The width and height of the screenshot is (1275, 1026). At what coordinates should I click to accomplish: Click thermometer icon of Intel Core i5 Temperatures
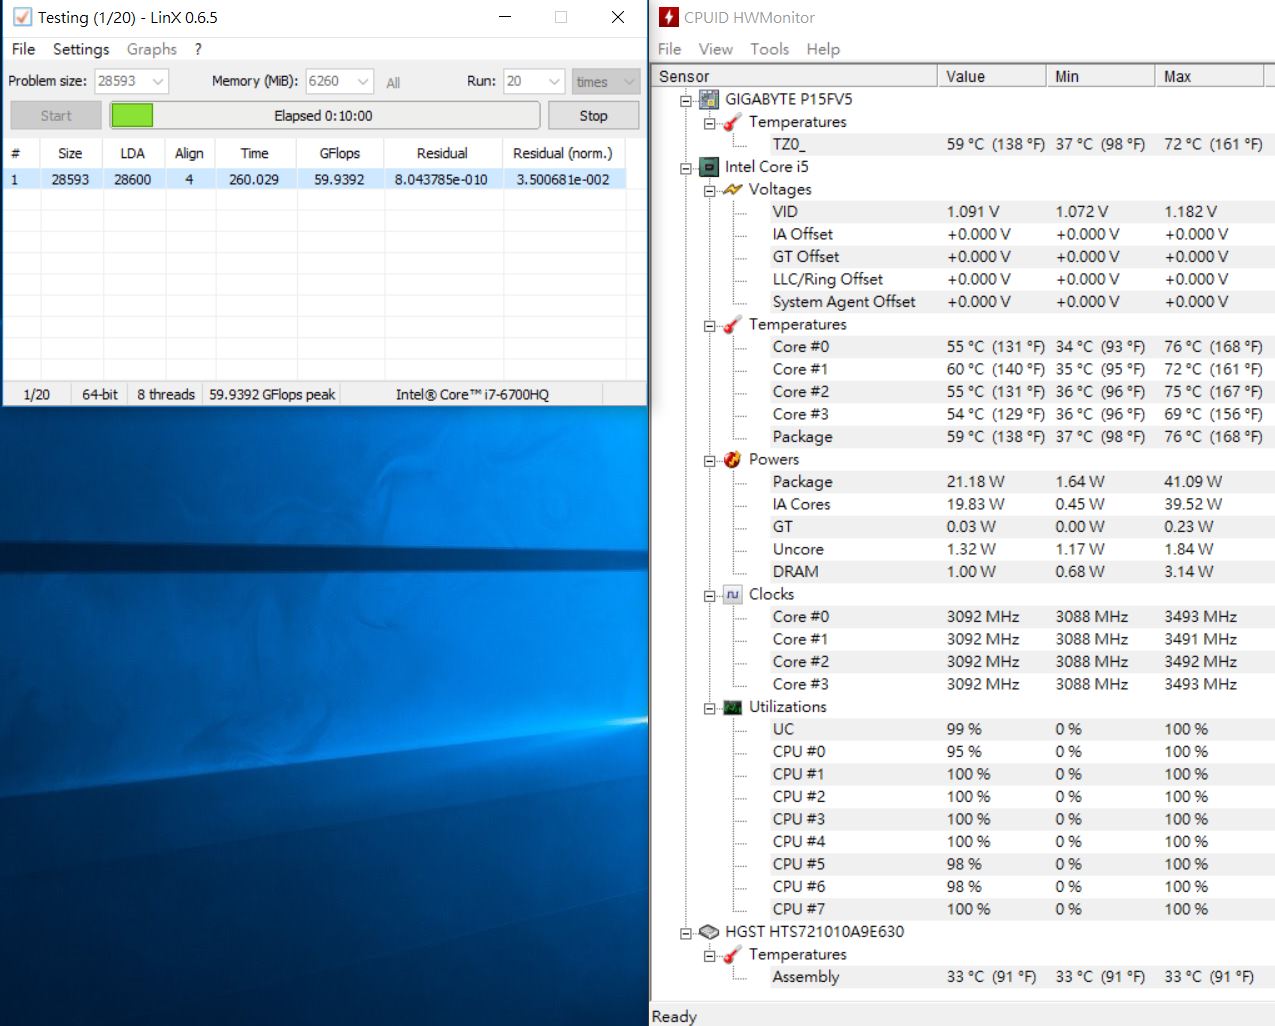coord(733,324)
